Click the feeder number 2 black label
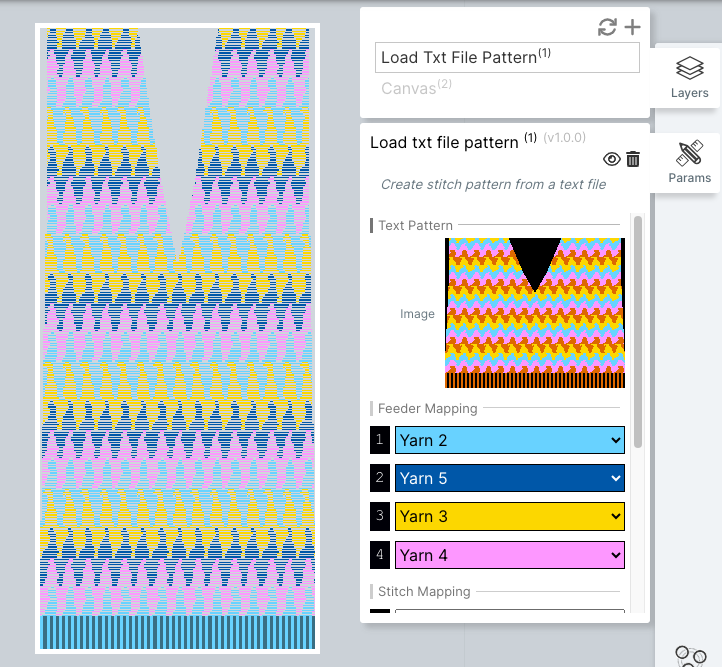The image size is (722, 667). [380, 478]
